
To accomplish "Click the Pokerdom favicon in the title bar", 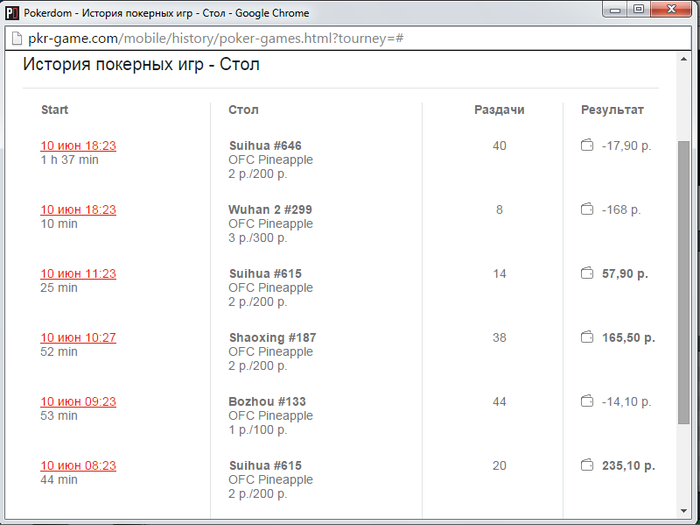I will click(12, 13).
